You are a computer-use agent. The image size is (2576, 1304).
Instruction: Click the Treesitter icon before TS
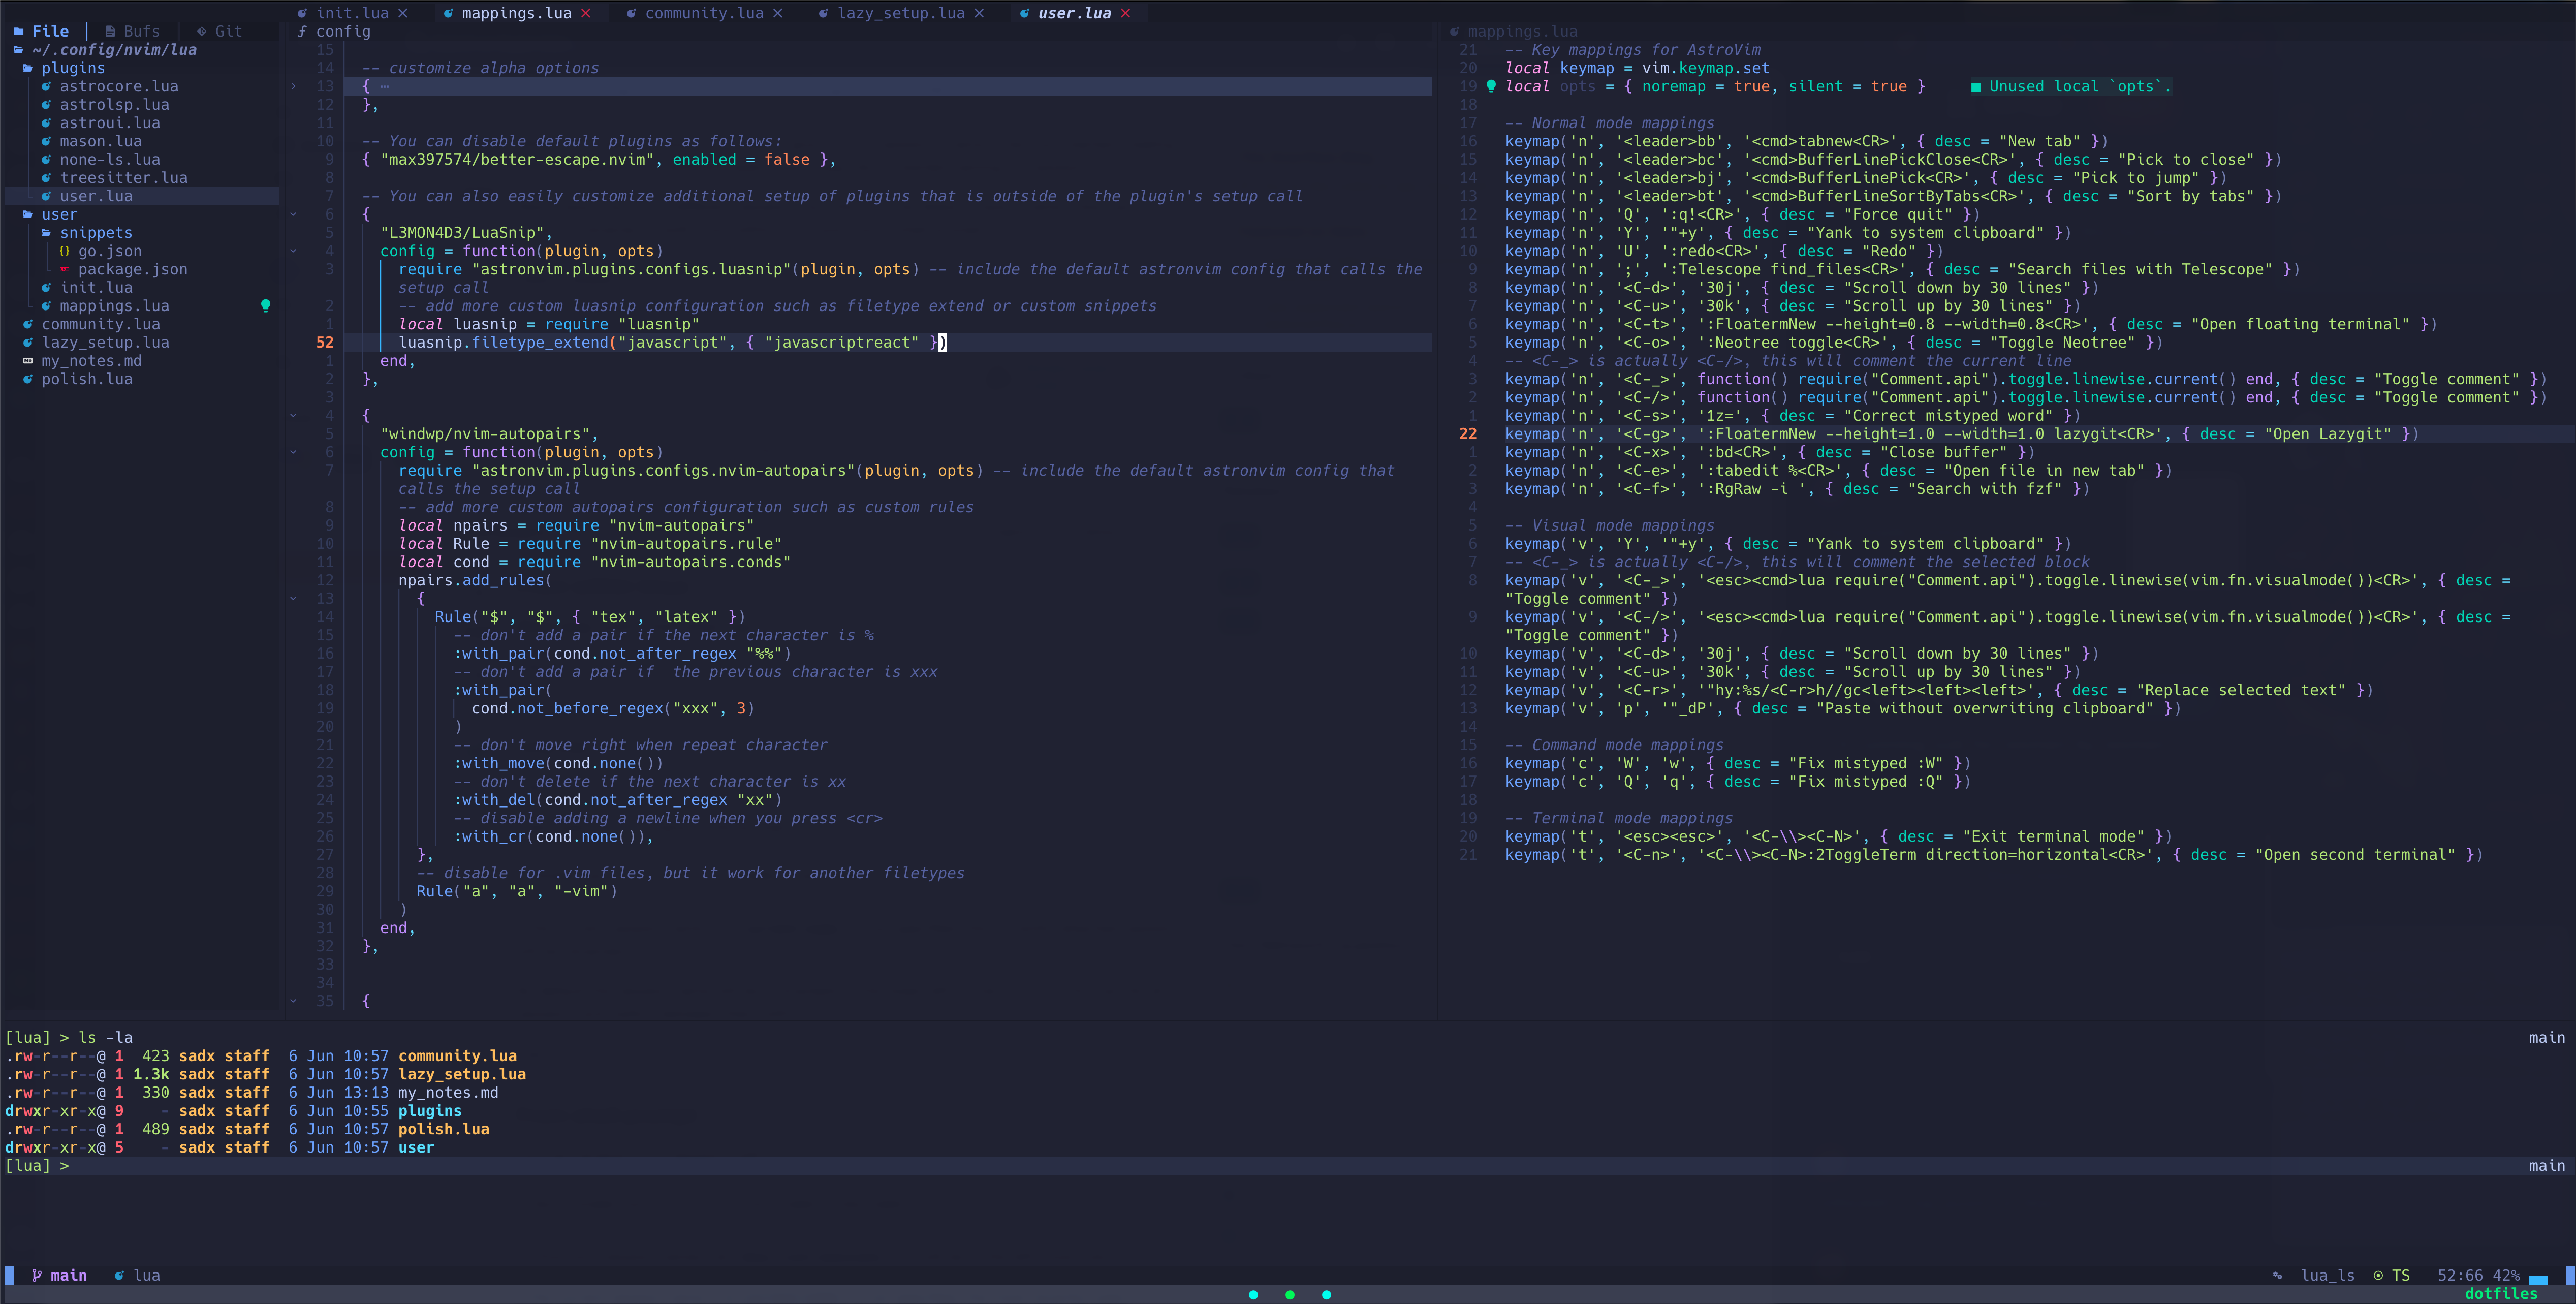pos(2378,1275)
